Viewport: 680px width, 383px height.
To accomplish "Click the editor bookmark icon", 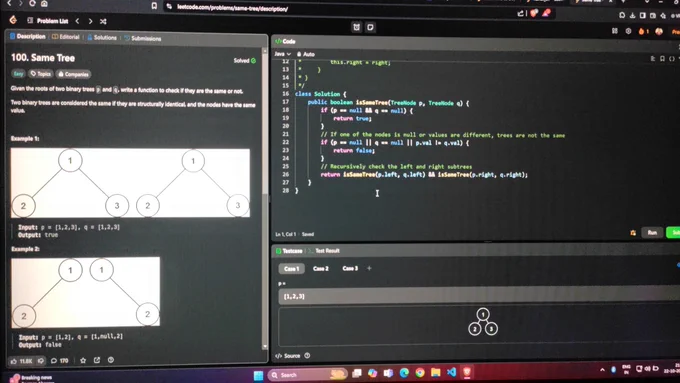I will [x=662, y=59].
